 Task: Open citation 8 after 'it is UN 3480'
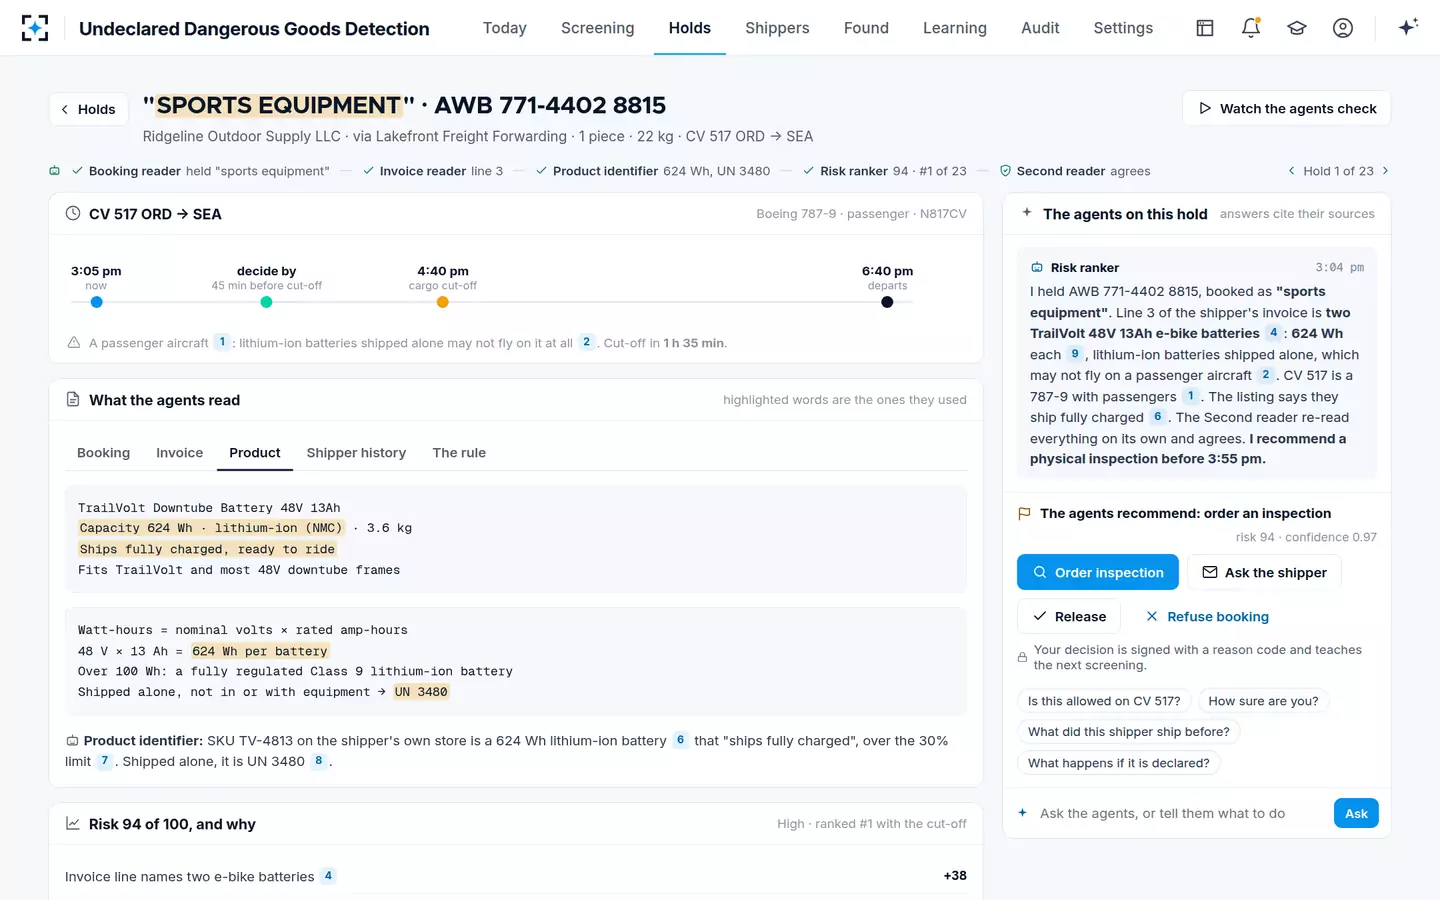click(318, 761)
